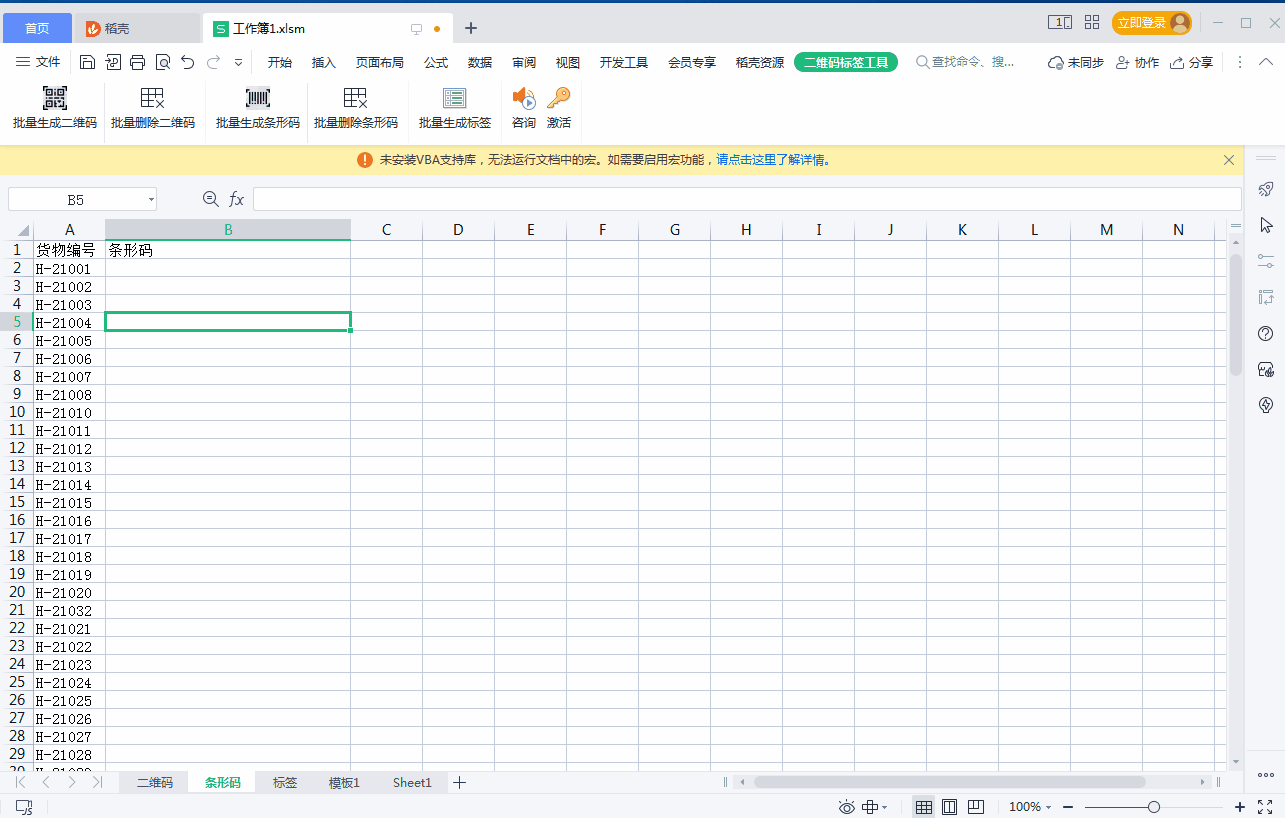Click the 协作 collaborate button
1285x818 pixels.
pos(1137,62)
